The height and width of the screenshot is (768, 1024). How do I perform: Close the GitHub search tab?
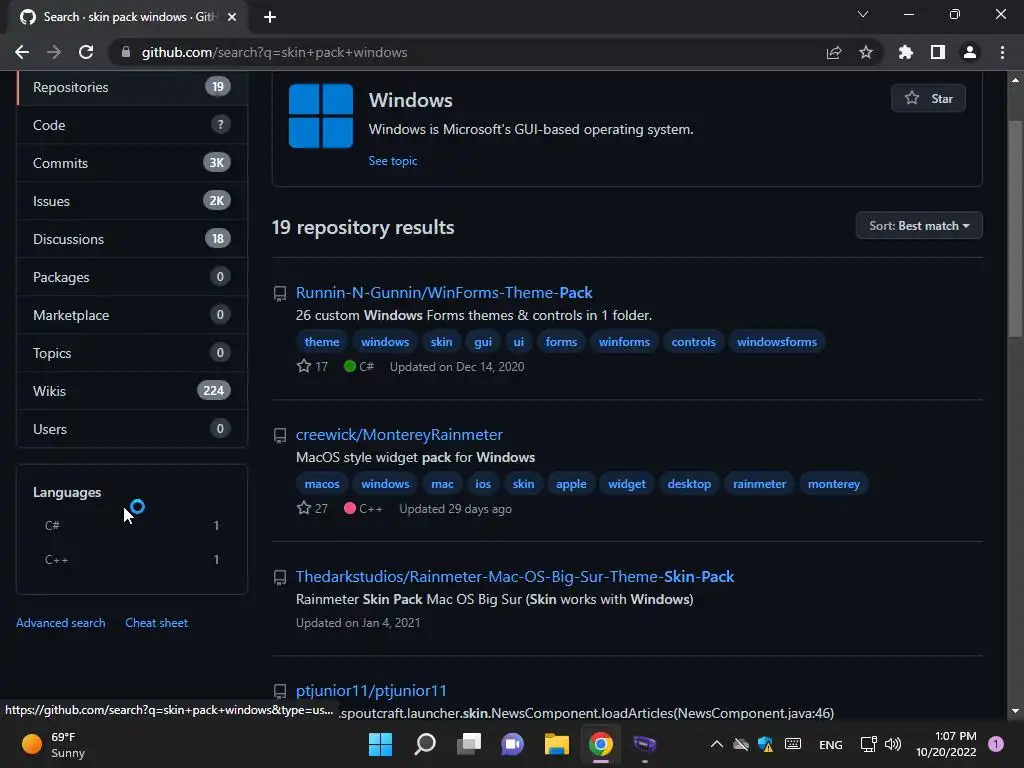232,17
